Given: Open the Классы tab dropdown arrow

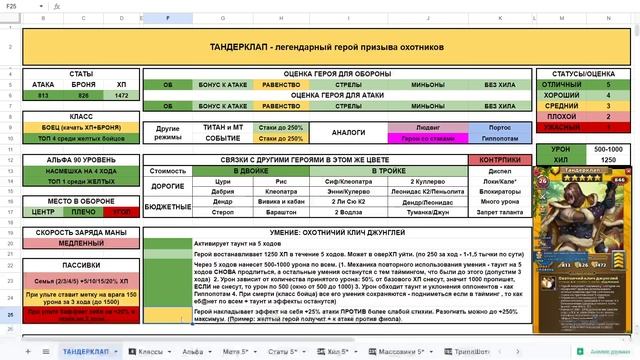Looking at the screenshot, I should (x=169, y=351).
